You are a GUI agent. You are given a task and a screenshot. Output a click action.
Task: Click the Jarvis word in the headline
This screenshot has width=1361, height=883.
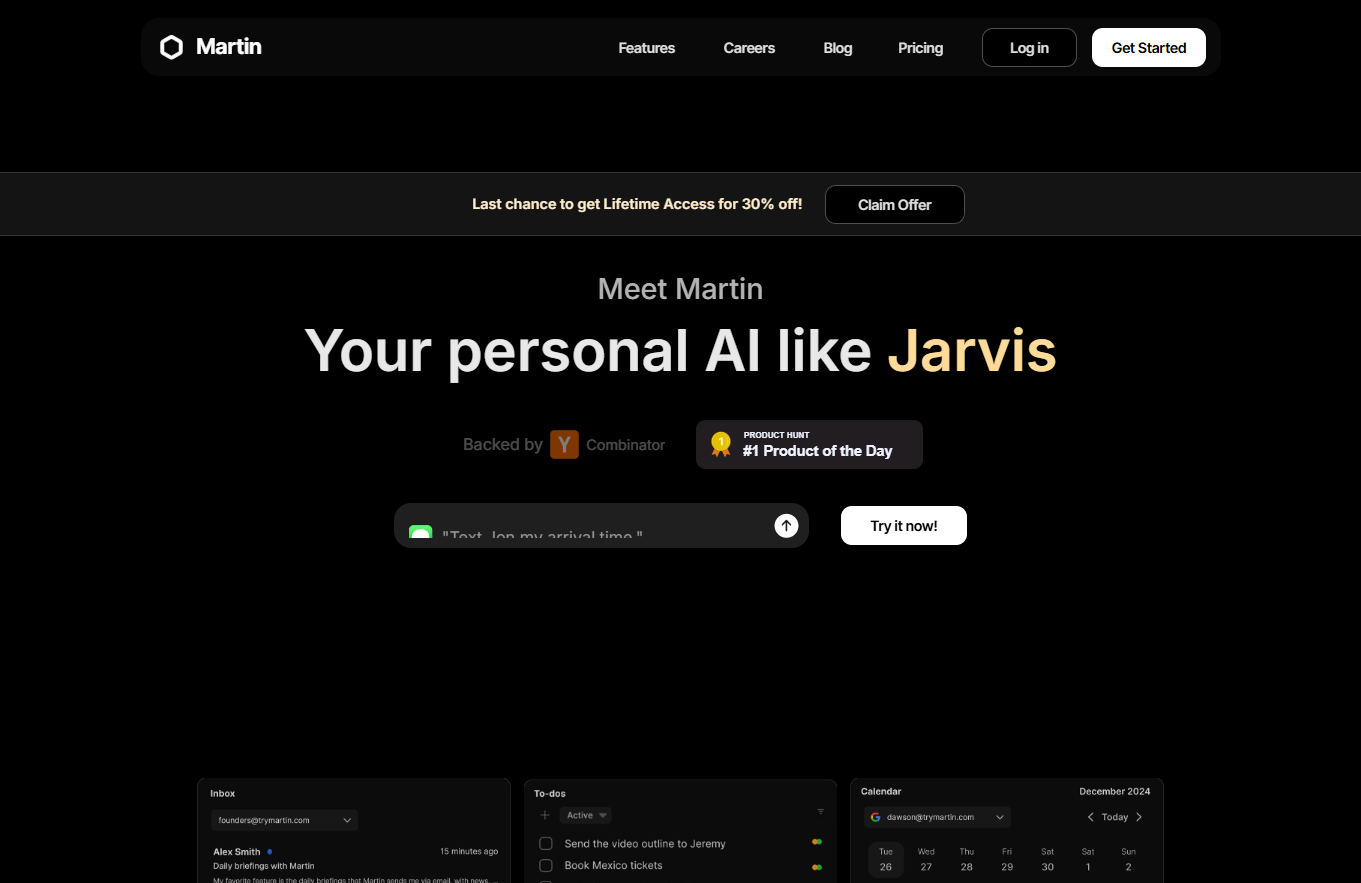pyautogui.click(x=972, y=350)
